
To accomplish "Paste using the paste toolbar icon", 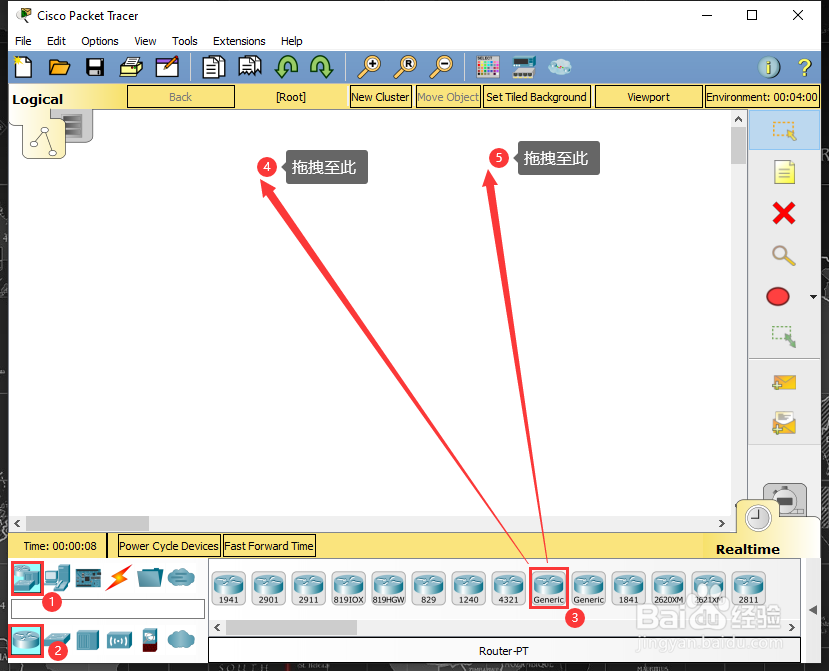I will point(250,67).
